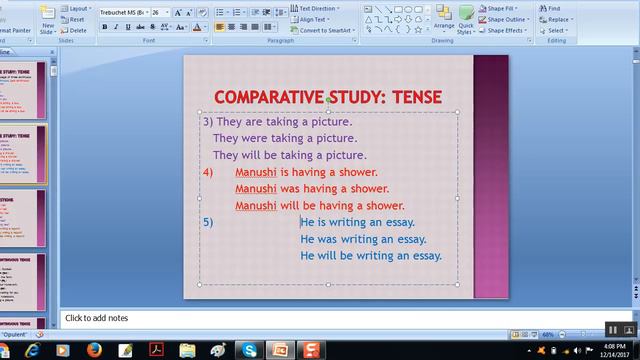Screen dimensions: 640x360
Task: Toggle italic formatting
Action: pos(116,27)
